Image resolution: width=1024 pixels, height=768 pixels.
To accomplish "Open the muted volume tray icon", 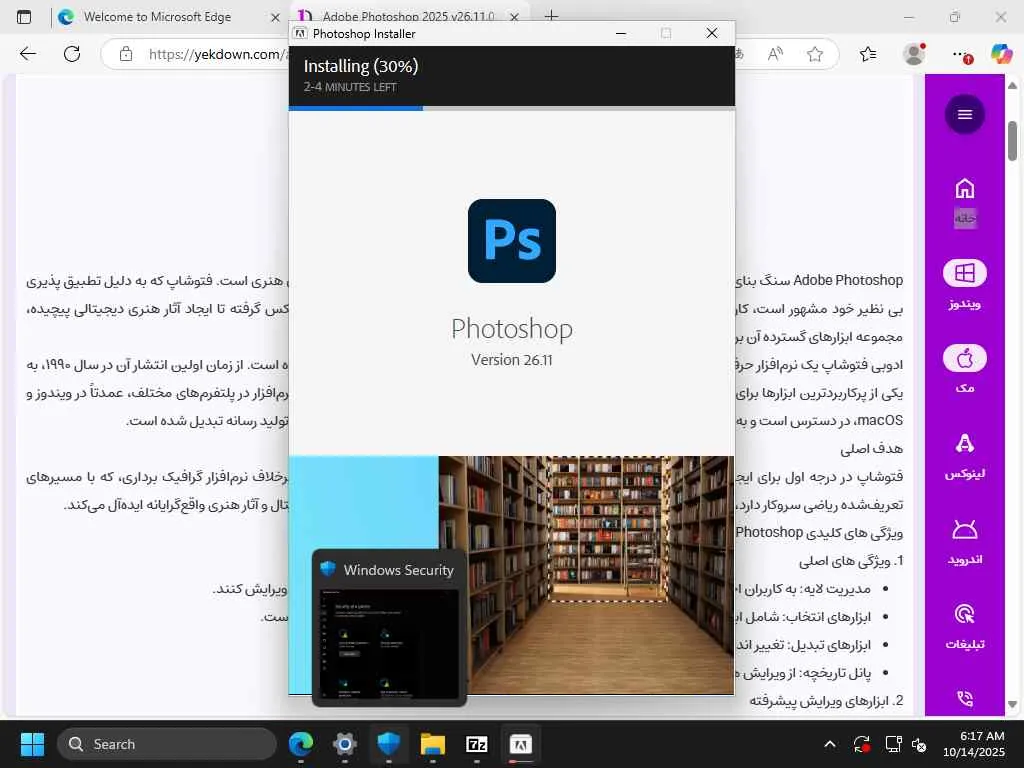I will tap(919, 744).
